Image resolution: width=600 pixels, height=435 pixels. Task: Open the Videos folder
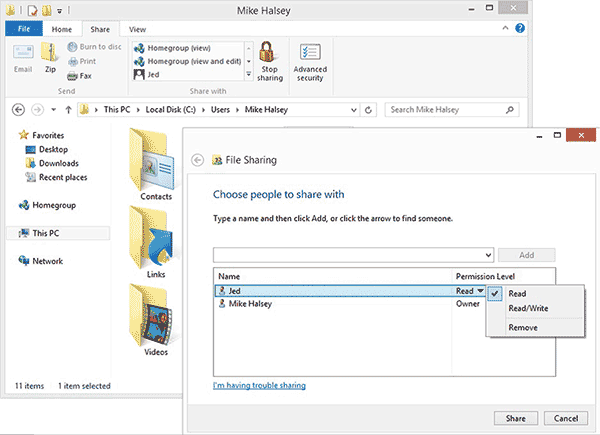(155, 320)
